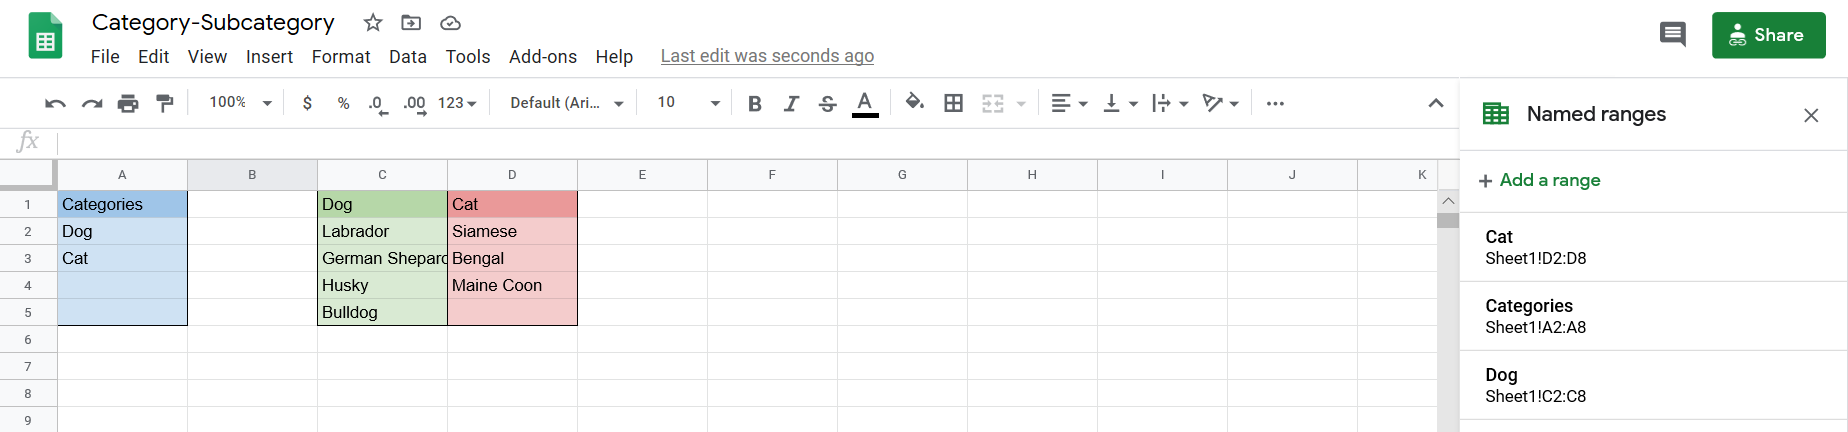The width and height of the screenshot is (1848, 432).
Task: Click the print icon
Action: [128, 103]
